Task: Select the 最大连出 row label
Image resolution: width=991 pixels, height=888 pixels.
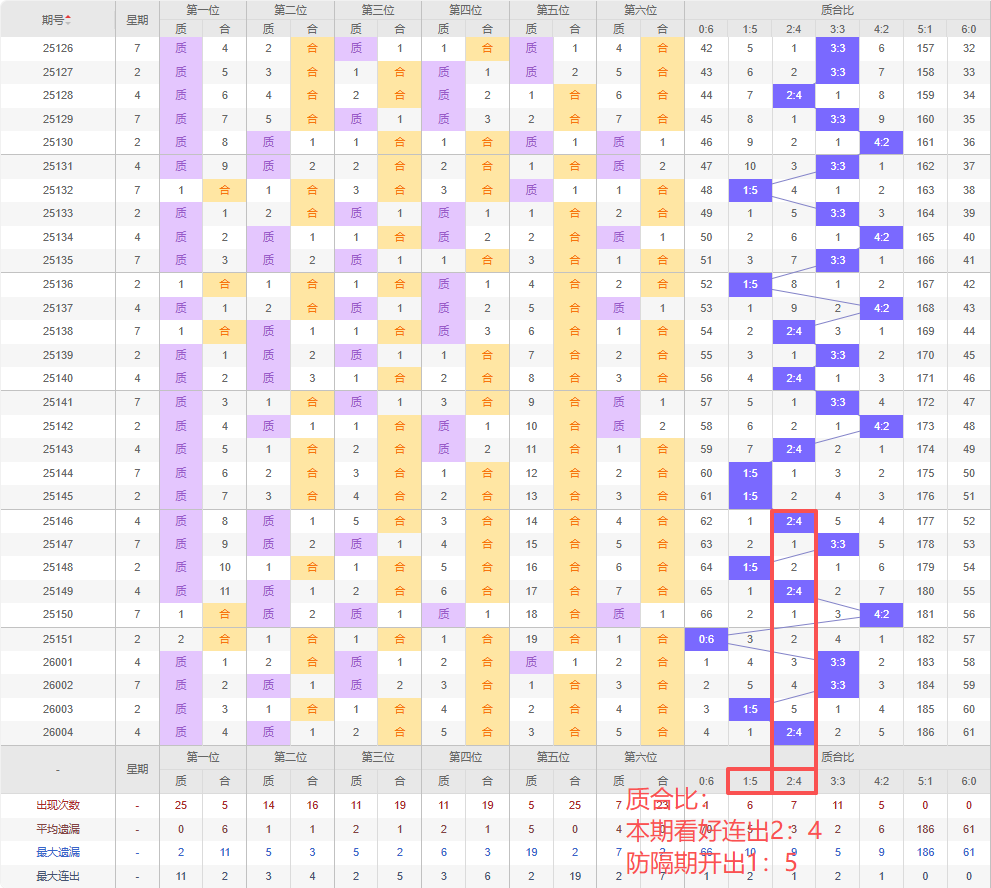Action: click(58, 876)
